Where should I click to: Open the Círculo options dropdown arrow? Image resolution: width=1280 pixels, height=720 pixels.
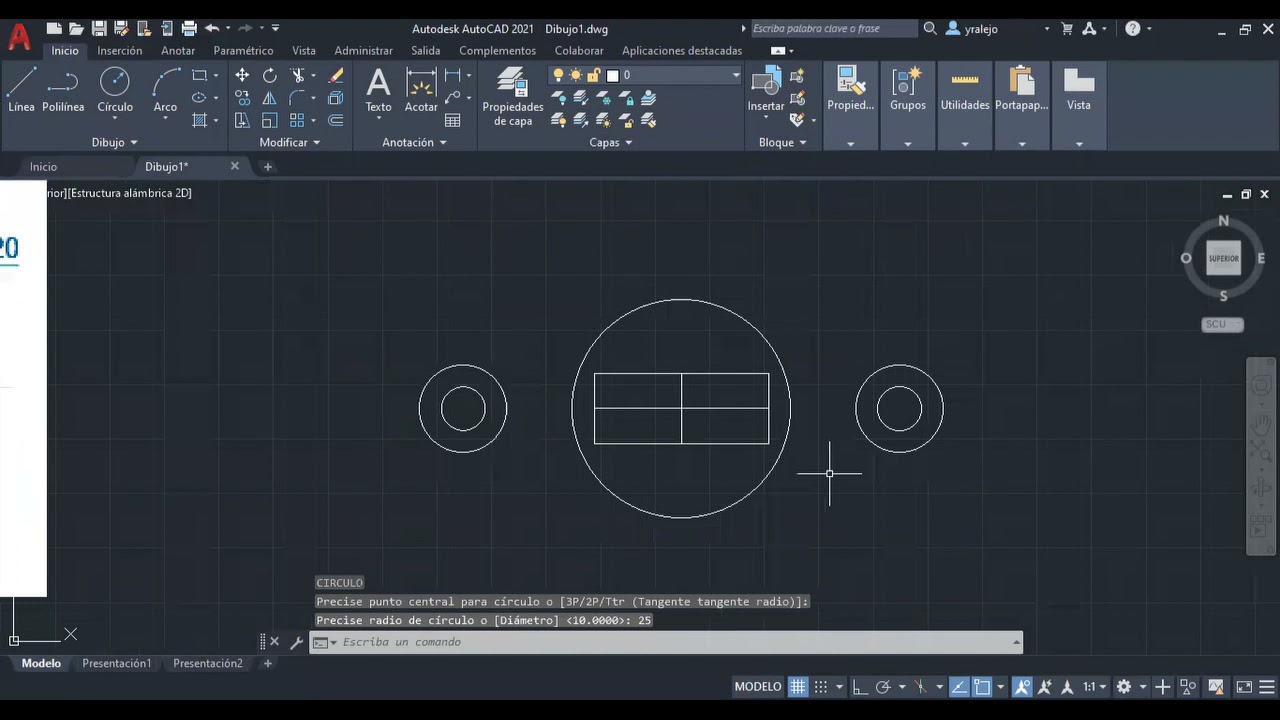click(x=115, y=119)
